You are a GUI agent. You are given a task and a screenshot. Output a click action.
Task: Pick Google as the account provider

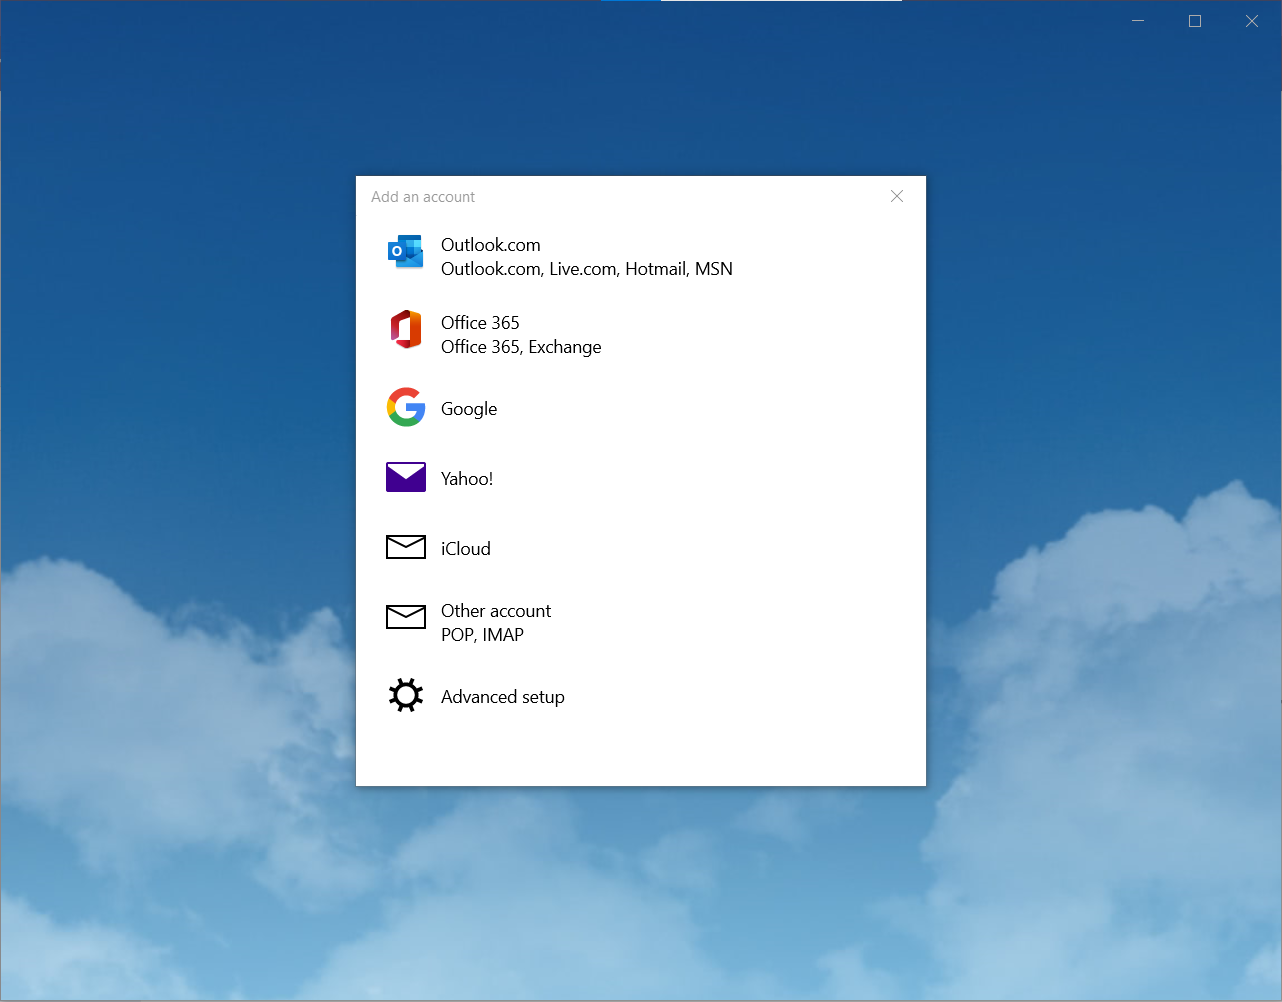coord(641,409)
